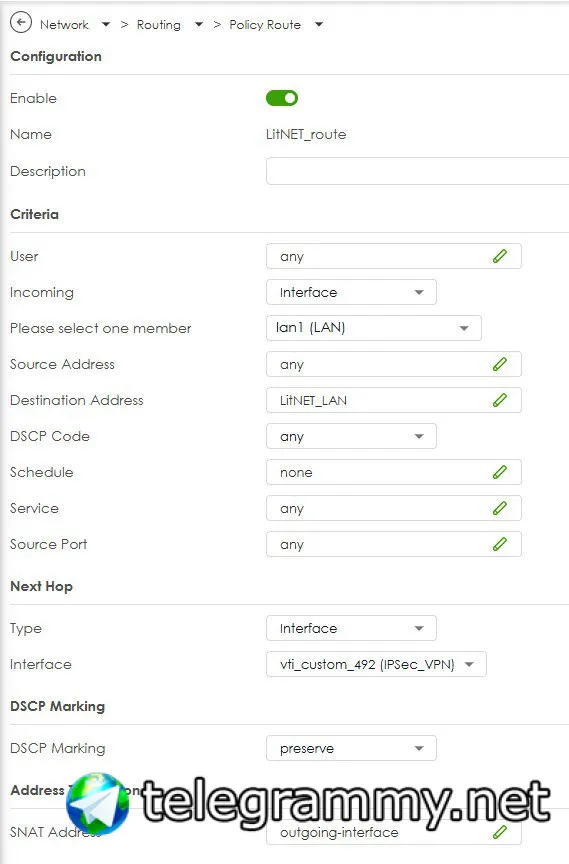
Task: Open DSCP Marking preserve dropdown
Action: tap(351, 748)
